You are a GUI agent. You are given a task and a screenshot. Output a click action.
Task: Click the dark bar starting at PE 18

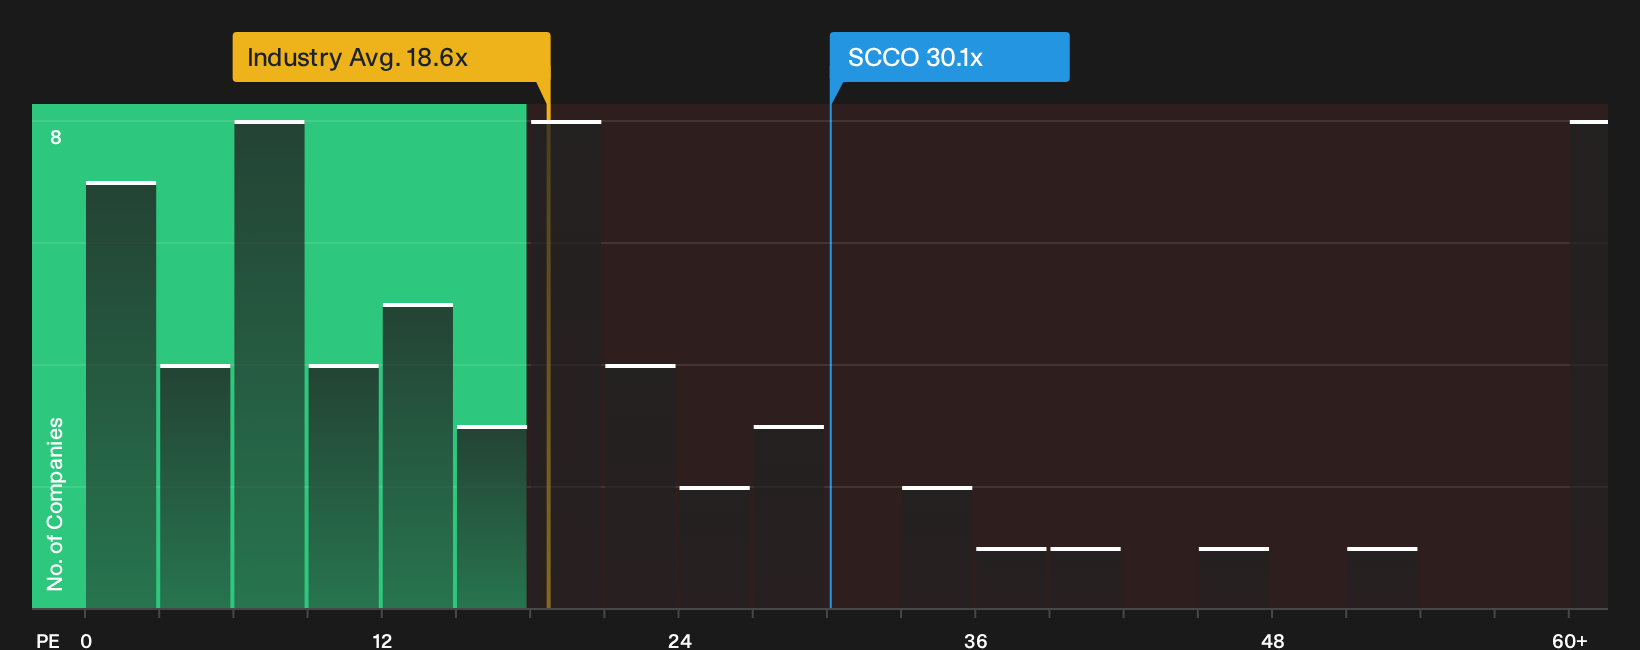tap(566, 364)
